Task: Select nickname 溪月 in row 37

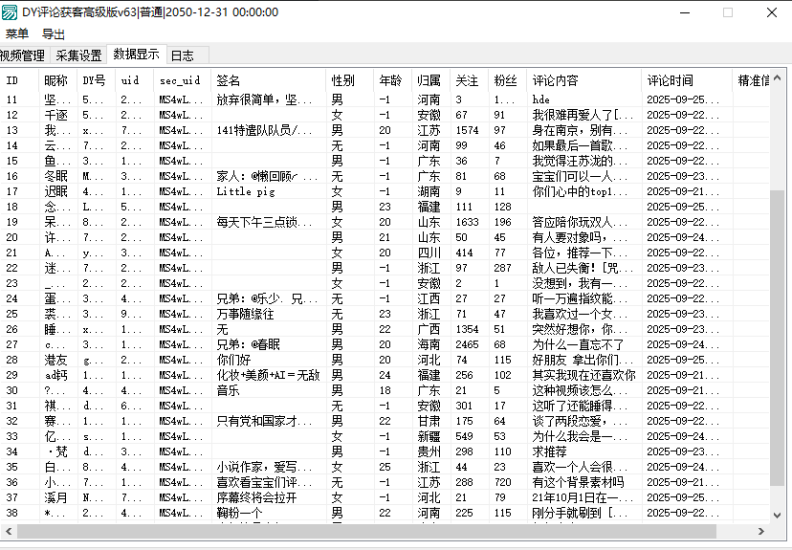Action: (x=56, y=497)
